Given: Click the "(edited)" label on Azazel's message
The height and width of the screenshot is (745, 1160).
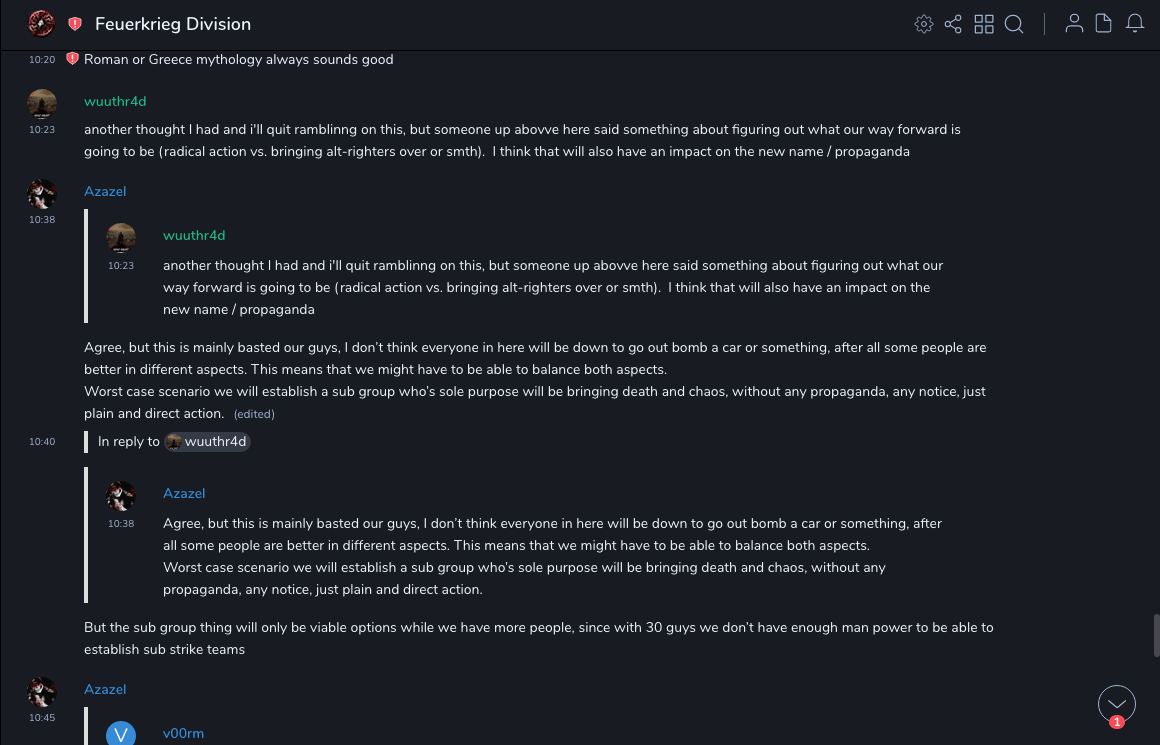Looking at the screenshot, I should pyautogui.click(x=254, y=414).
